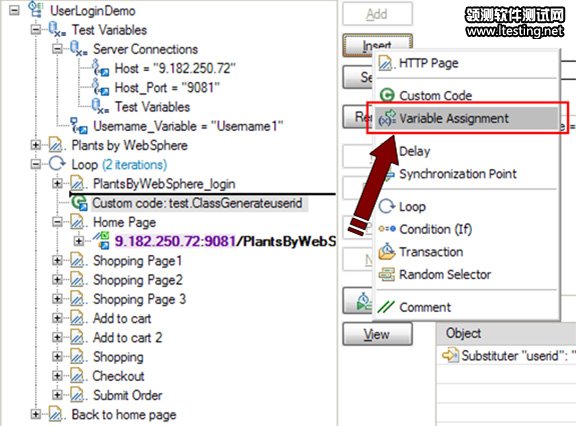The width and height of the screenshot is (576, 426).
Task: Click the Comment slashes icon
Action: tap(386, 307)
